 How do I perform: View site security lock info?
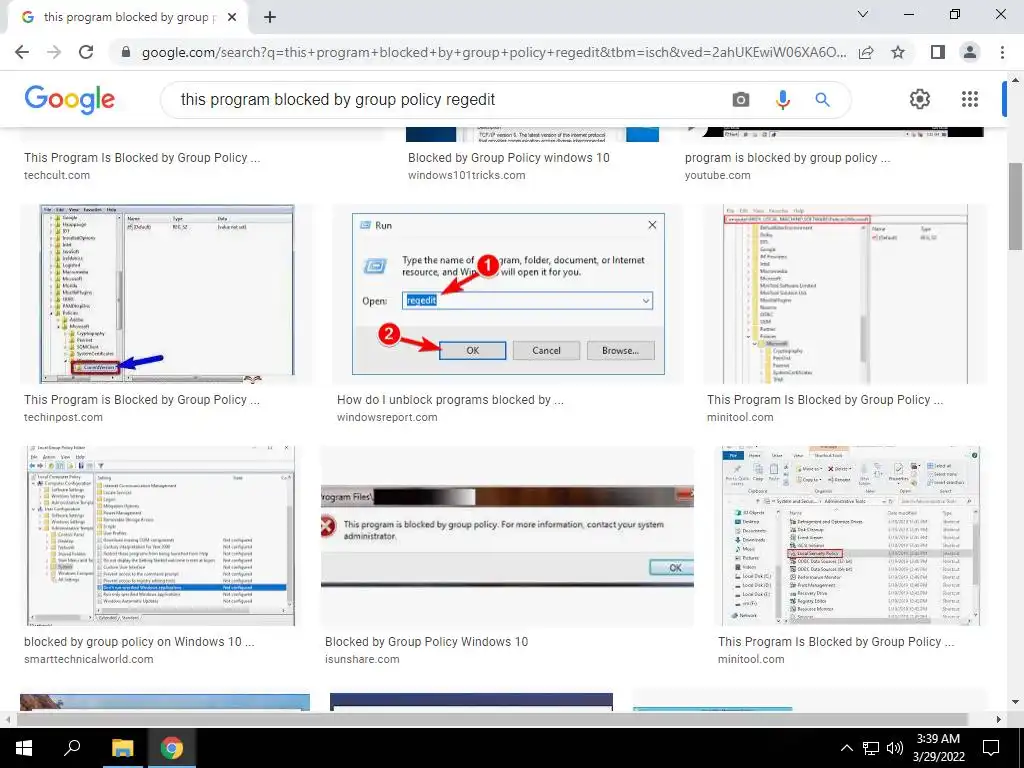click(126, 52)
